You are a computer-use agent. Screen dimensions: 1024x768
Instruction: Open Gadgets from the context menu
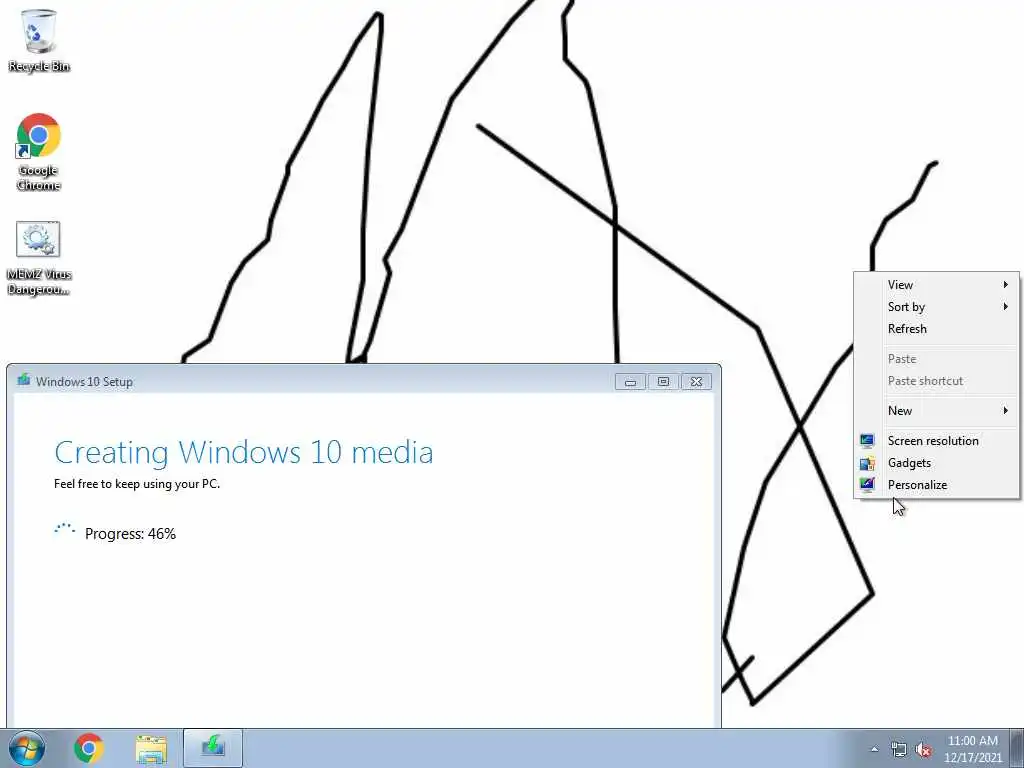tap(936, 463)
